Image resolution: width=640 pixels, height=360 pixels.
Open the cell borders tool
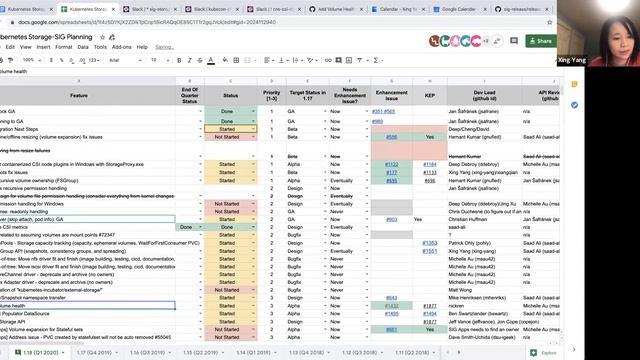(x=236, y=60)
